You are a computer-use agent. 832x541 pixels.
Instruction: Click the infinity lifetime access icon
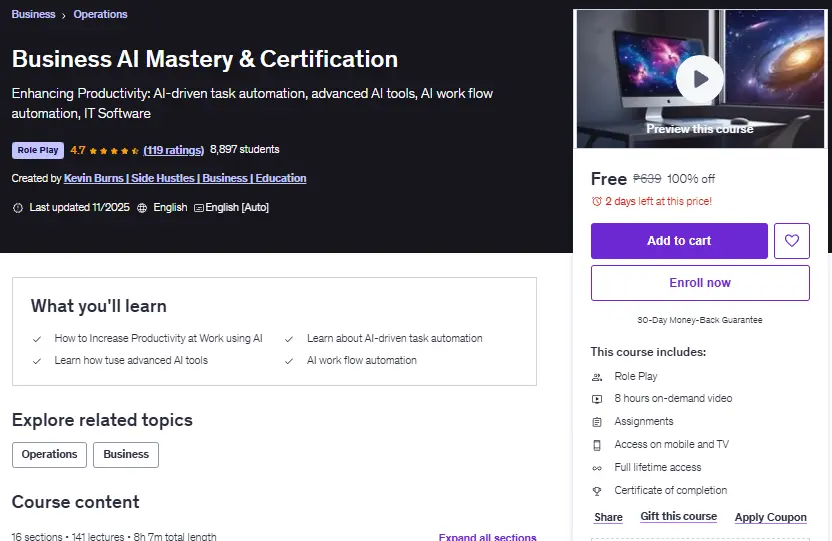597,468
